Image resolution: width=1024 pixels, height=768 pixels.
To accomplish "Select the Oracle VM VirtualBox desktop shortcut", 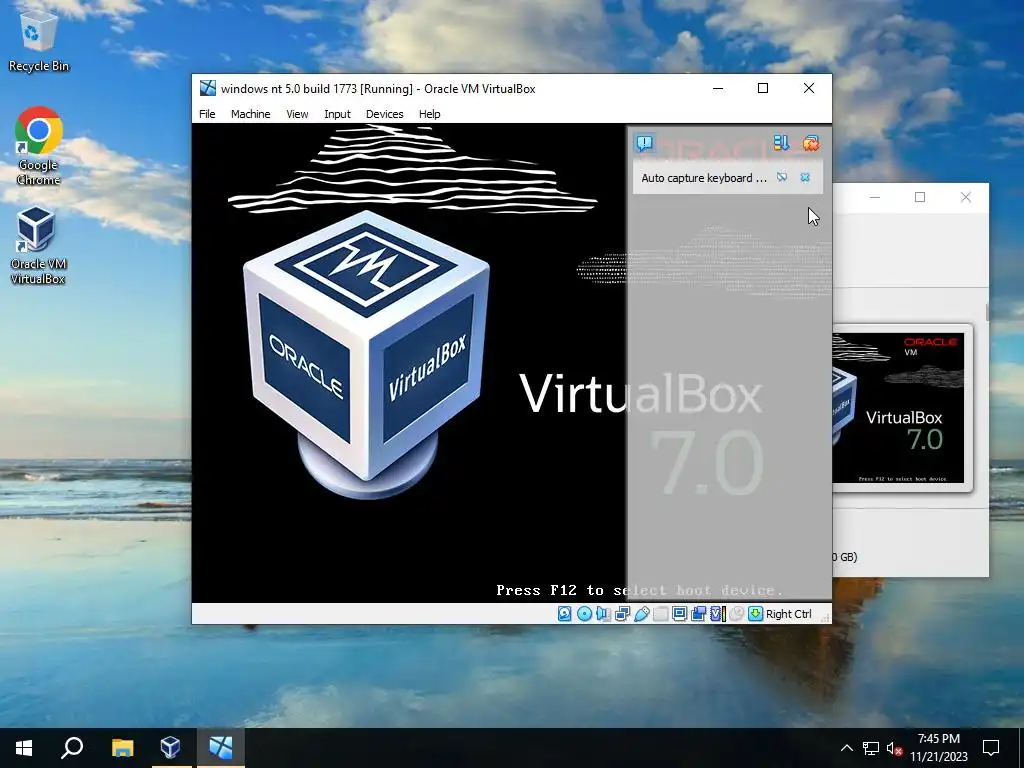I will coord(37,247).
